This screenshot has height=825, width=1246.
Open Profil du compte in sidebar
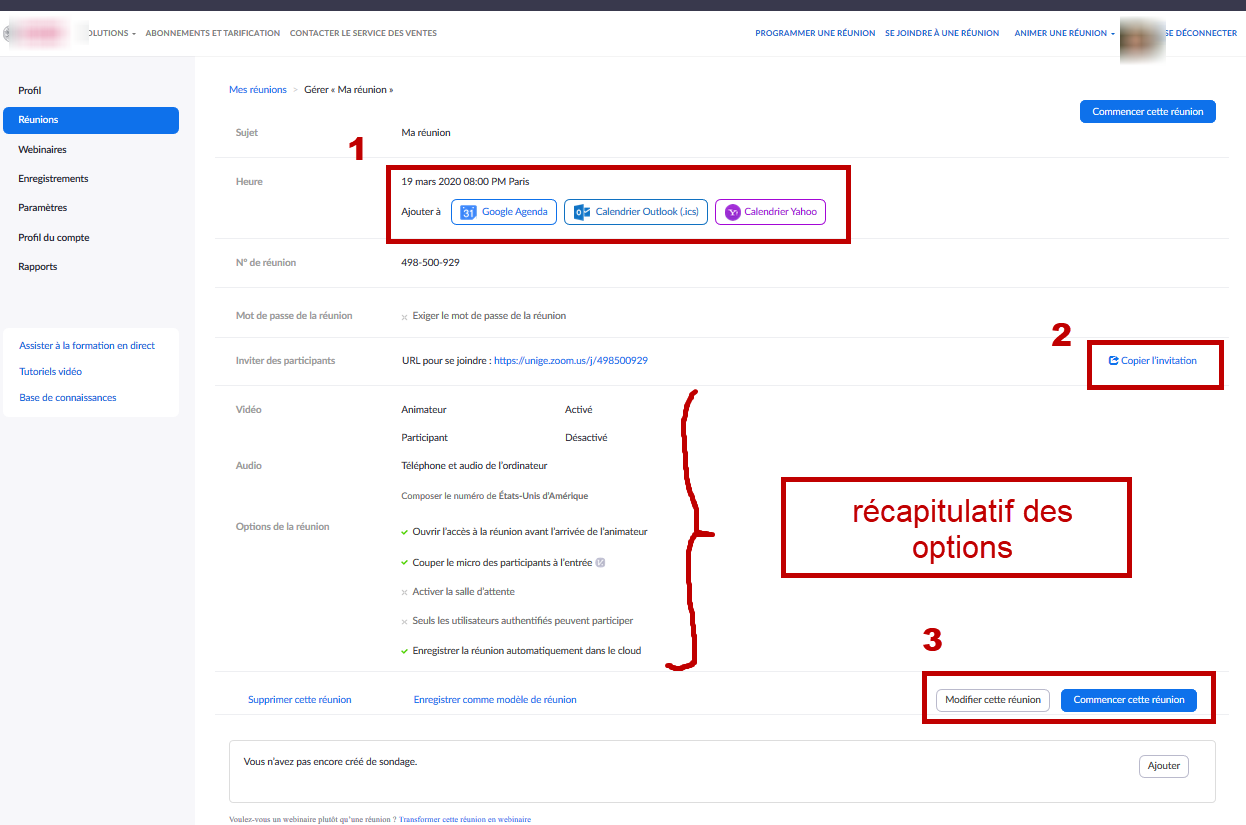point(54,238)
